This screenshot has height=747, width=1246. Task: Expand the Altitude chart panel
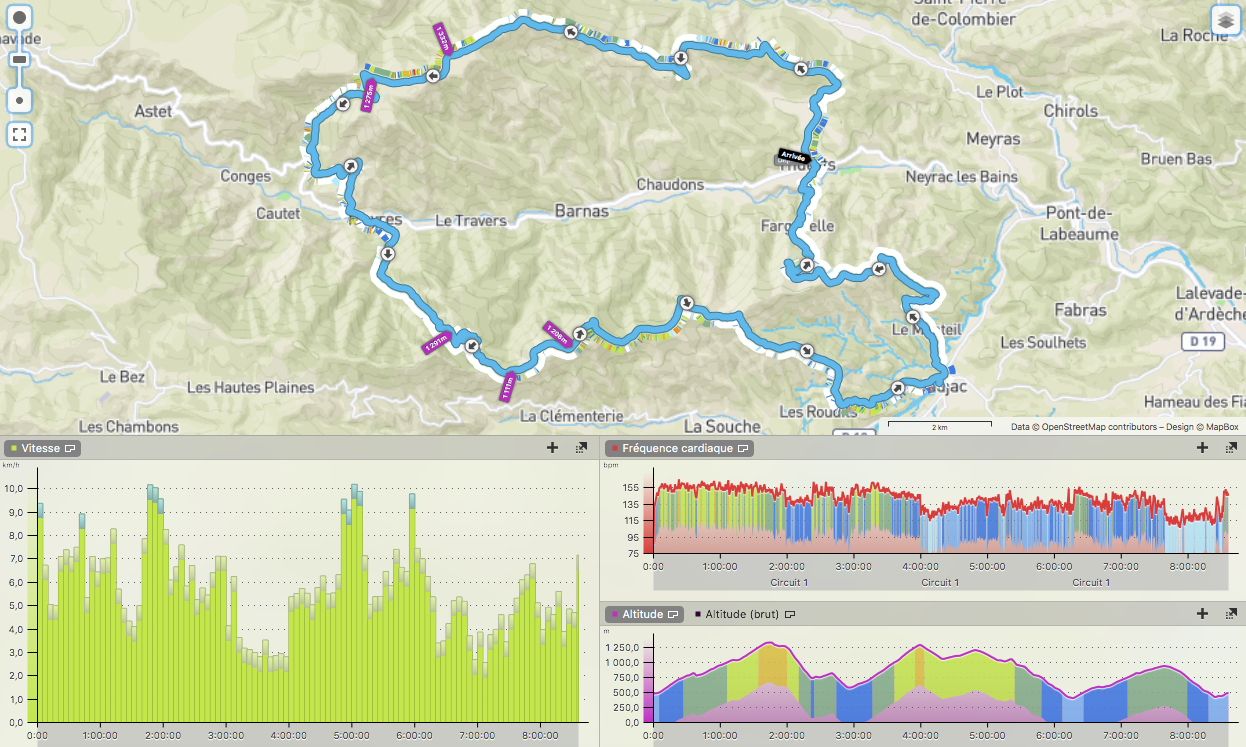click(1231, 614)
